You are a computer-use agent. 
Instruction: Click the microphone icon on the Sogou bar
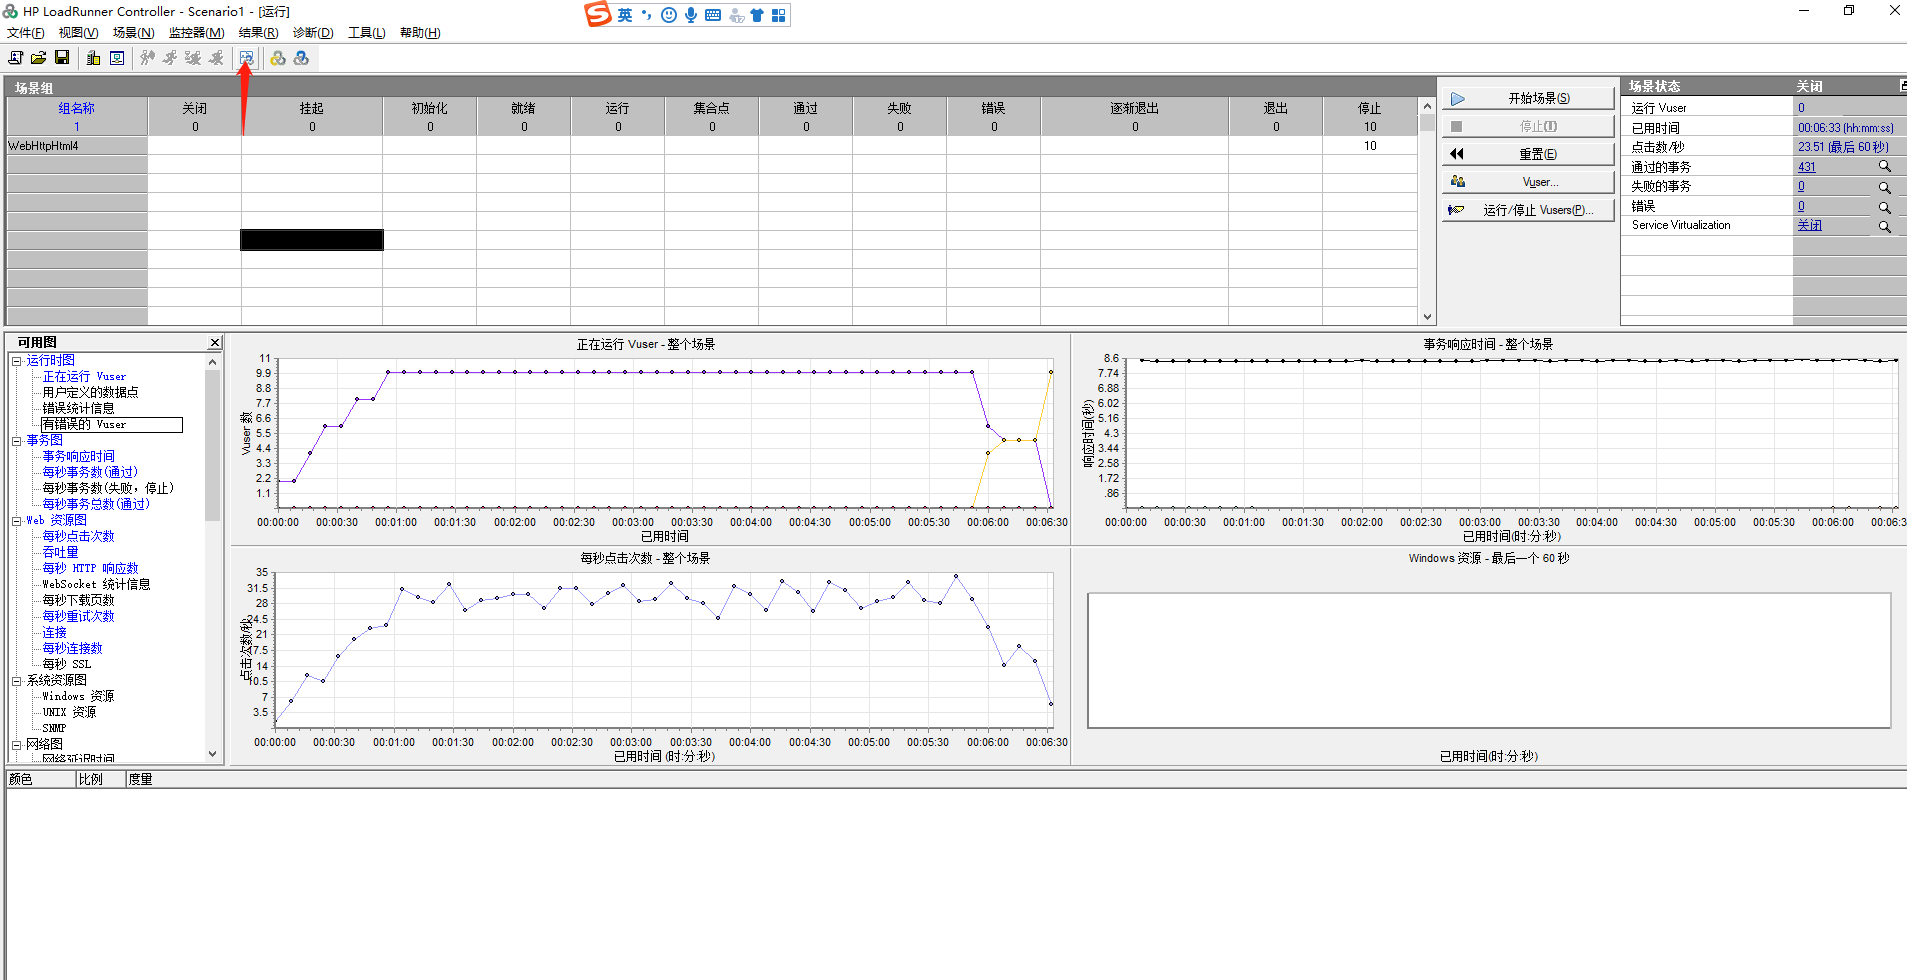point(690,14)
